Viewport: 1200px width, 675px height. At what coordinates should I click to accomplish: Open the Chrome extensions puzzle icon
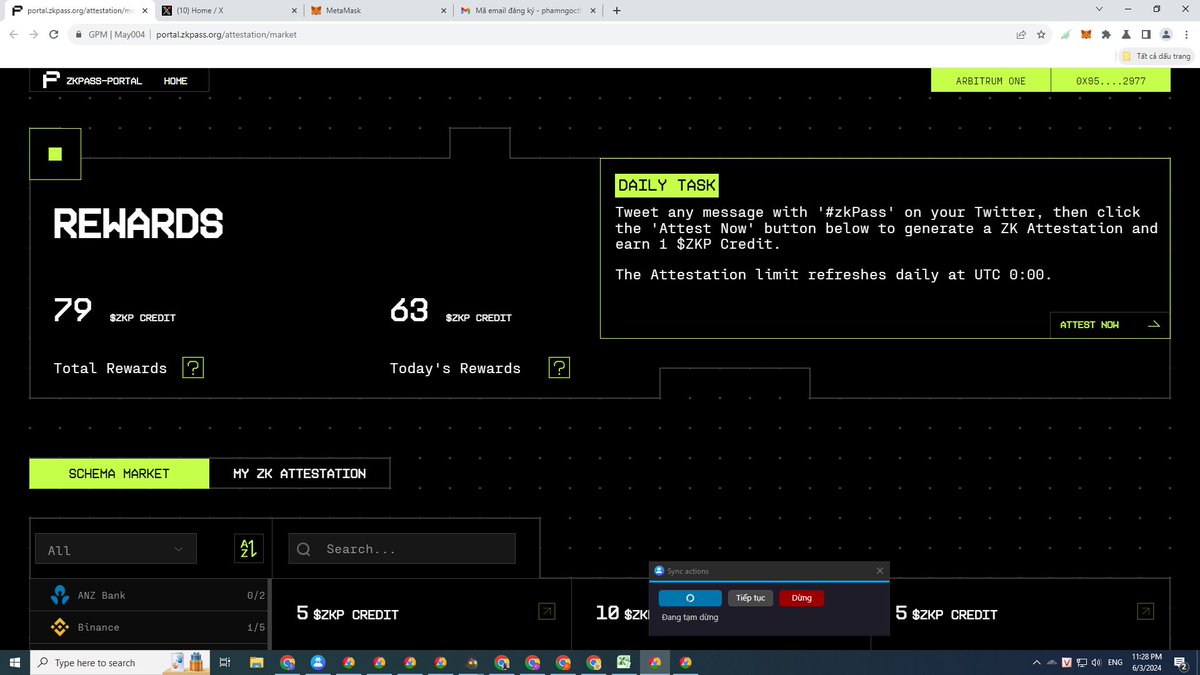(x=1105, y=34)
